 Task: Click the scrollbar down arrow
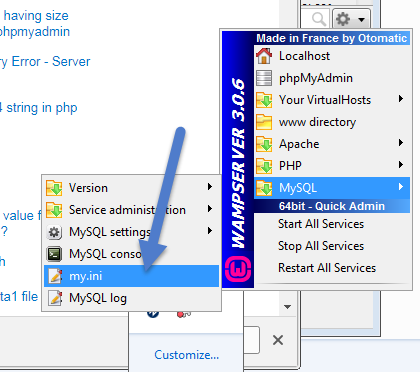[287, 307]
